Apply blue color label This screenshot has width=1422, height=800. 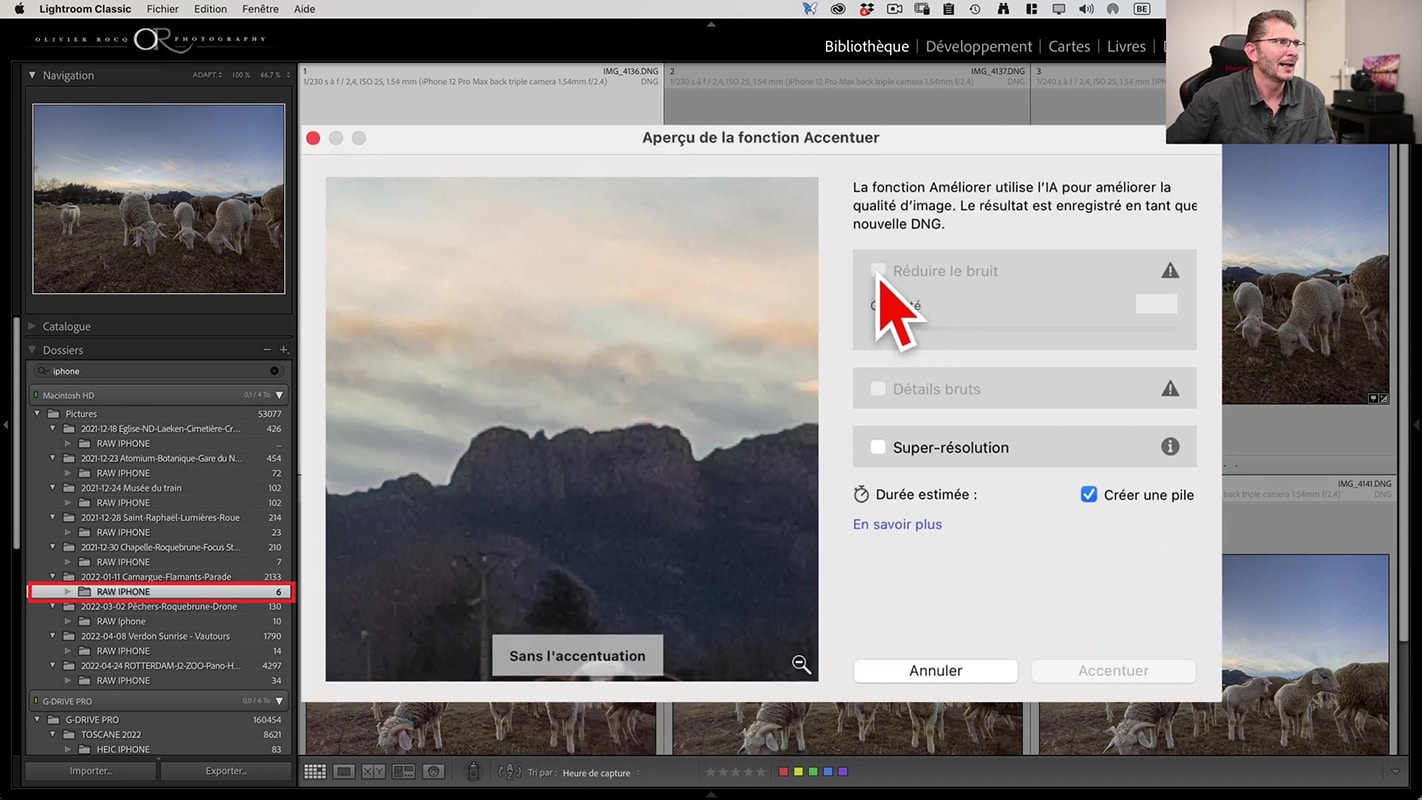(828, 772)
